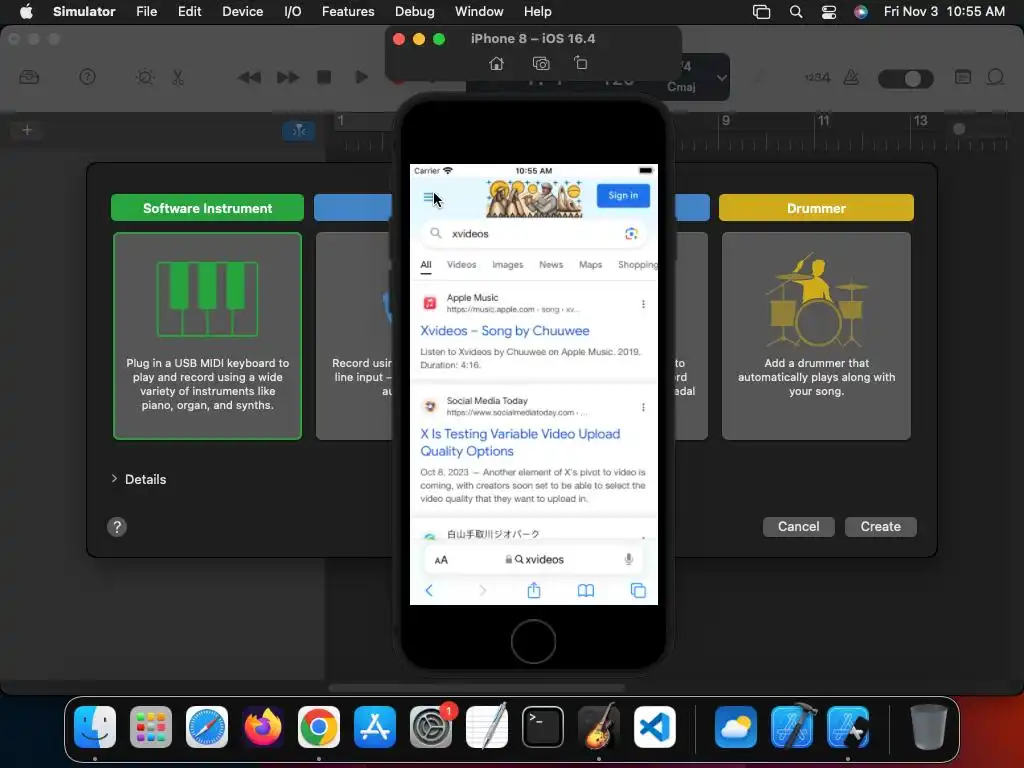
Task: Click GarageBand Smart Controls dial icon
Action: [144, 77]
